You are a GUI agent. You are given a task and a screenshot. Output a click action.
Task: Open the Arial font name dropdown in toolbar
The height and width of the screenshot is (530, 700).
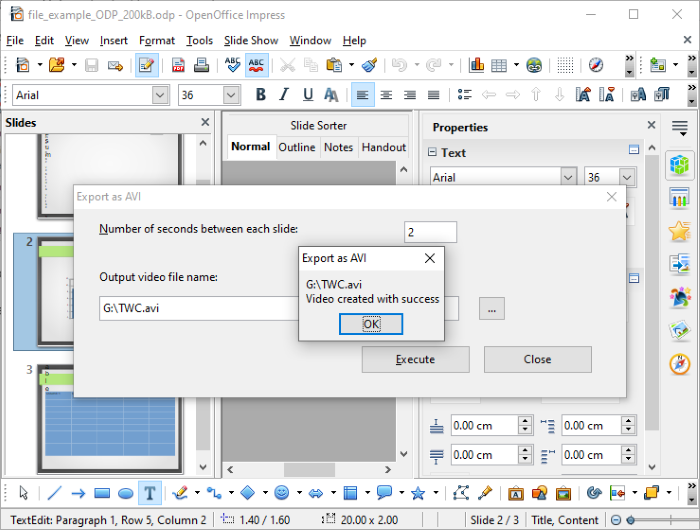(x=160, y=95)
